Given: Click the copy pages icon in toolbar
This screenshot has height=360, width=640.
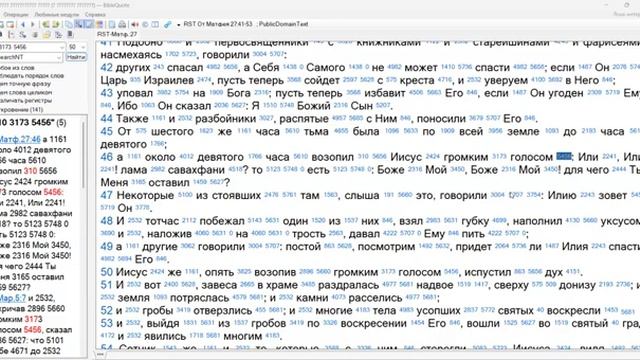Looking at the screenshot, I should tap(69, 24).
